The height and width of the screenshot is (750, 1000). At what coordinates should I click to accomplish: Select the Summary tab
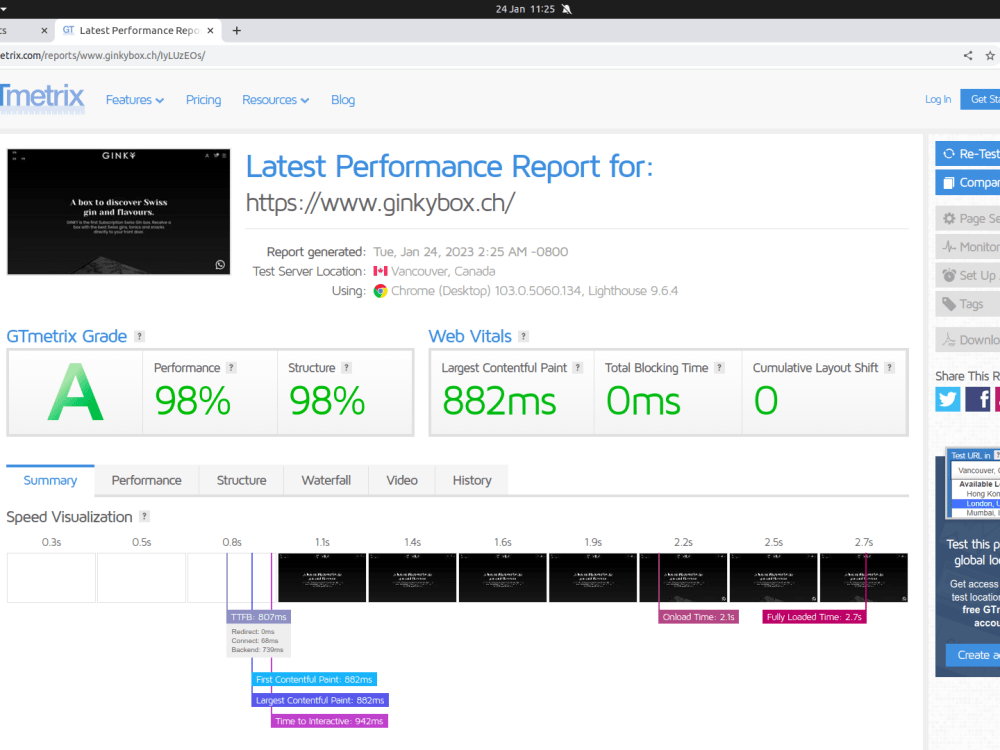(50, 480)
